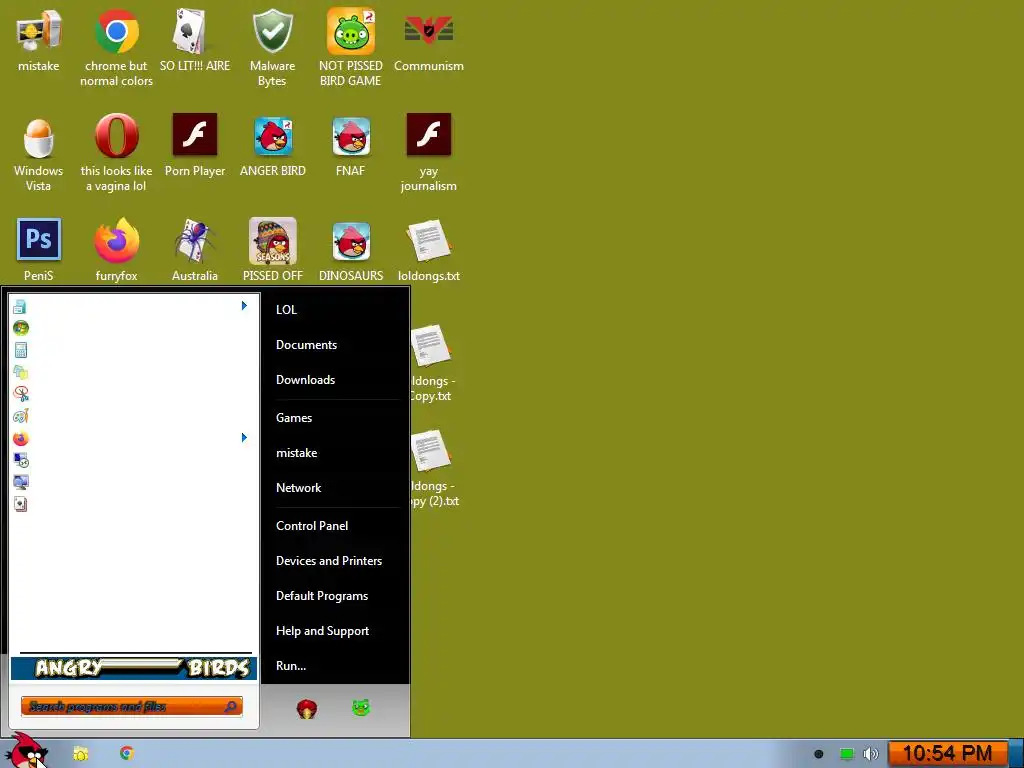Click the black dot tray icon

pos(818,754)
